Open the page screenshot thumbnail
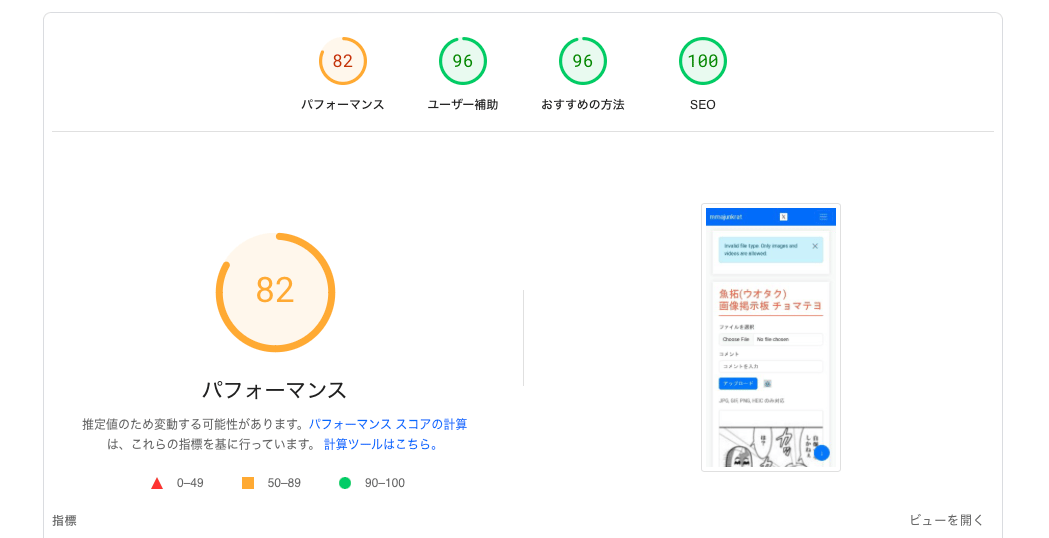The image size is (1049, 538). point(771,337)
